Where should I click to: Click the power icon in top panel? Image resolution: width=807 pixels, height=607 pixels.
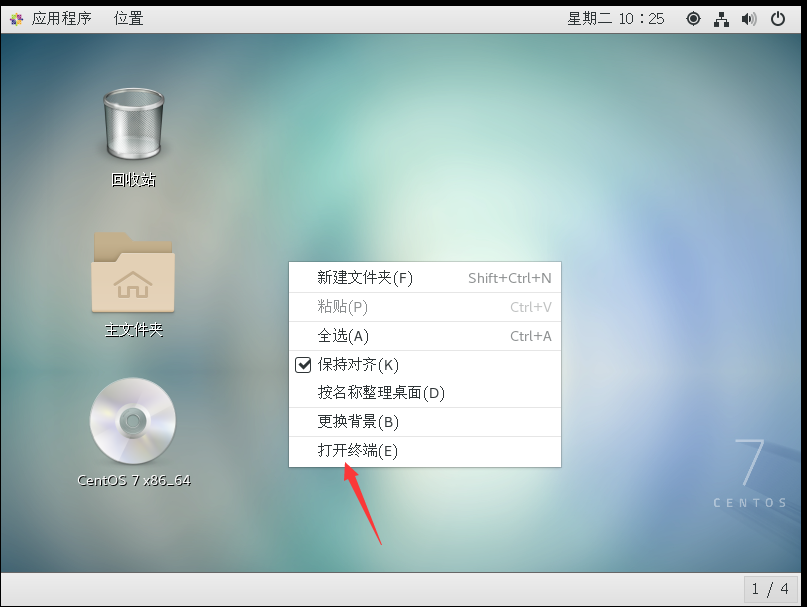[x=778, y=19]
